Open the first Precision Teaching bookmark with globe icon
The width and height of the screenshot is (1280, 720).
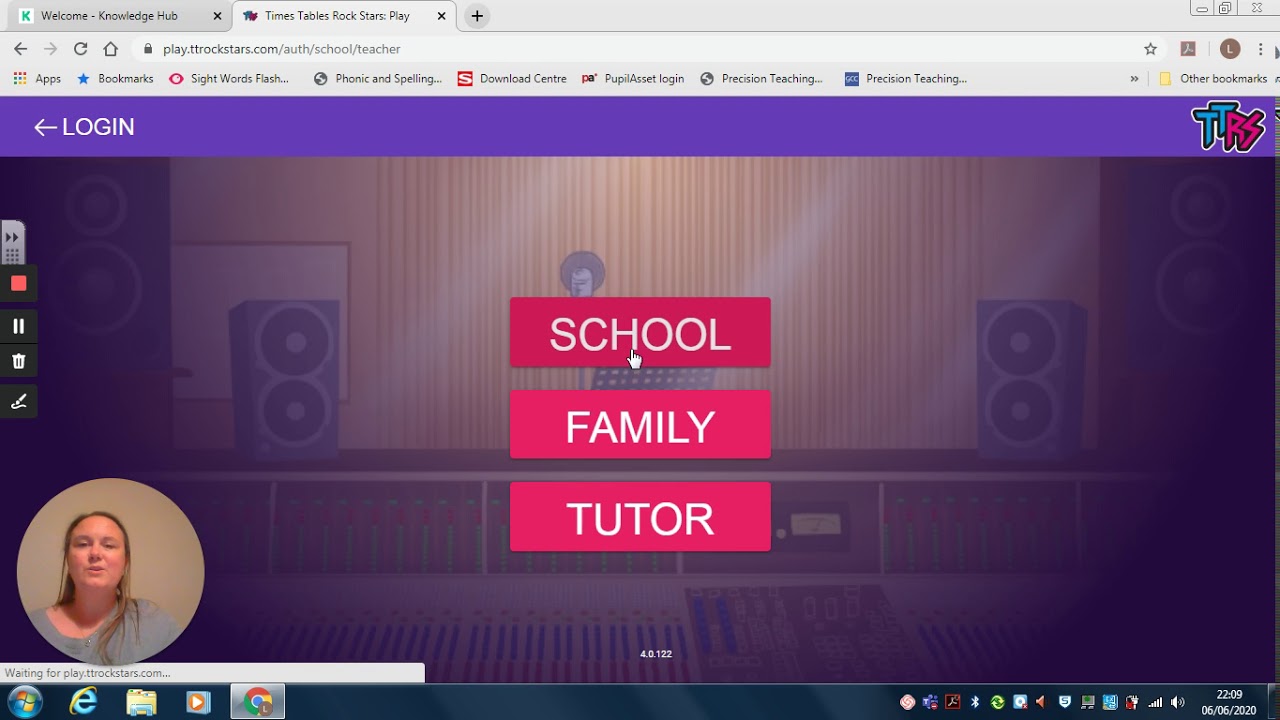(x=761, y=79)
